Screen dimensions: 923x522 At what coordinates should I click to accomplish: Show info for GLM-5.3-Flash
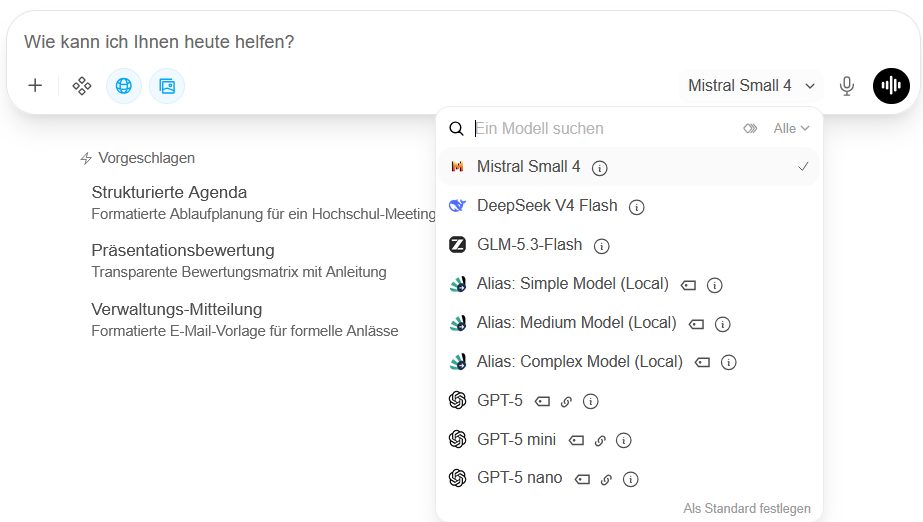click(601, 246)
